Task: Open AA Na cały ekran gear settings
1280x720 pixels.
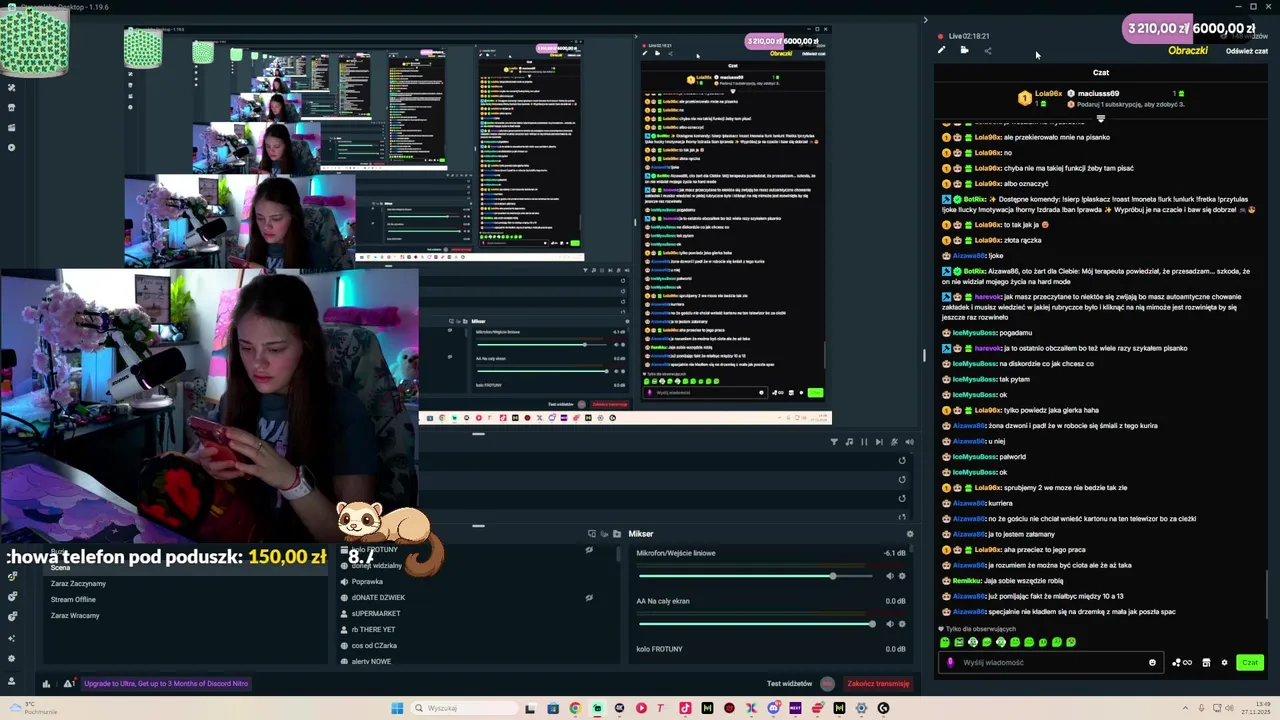Action: pos(902,624)
